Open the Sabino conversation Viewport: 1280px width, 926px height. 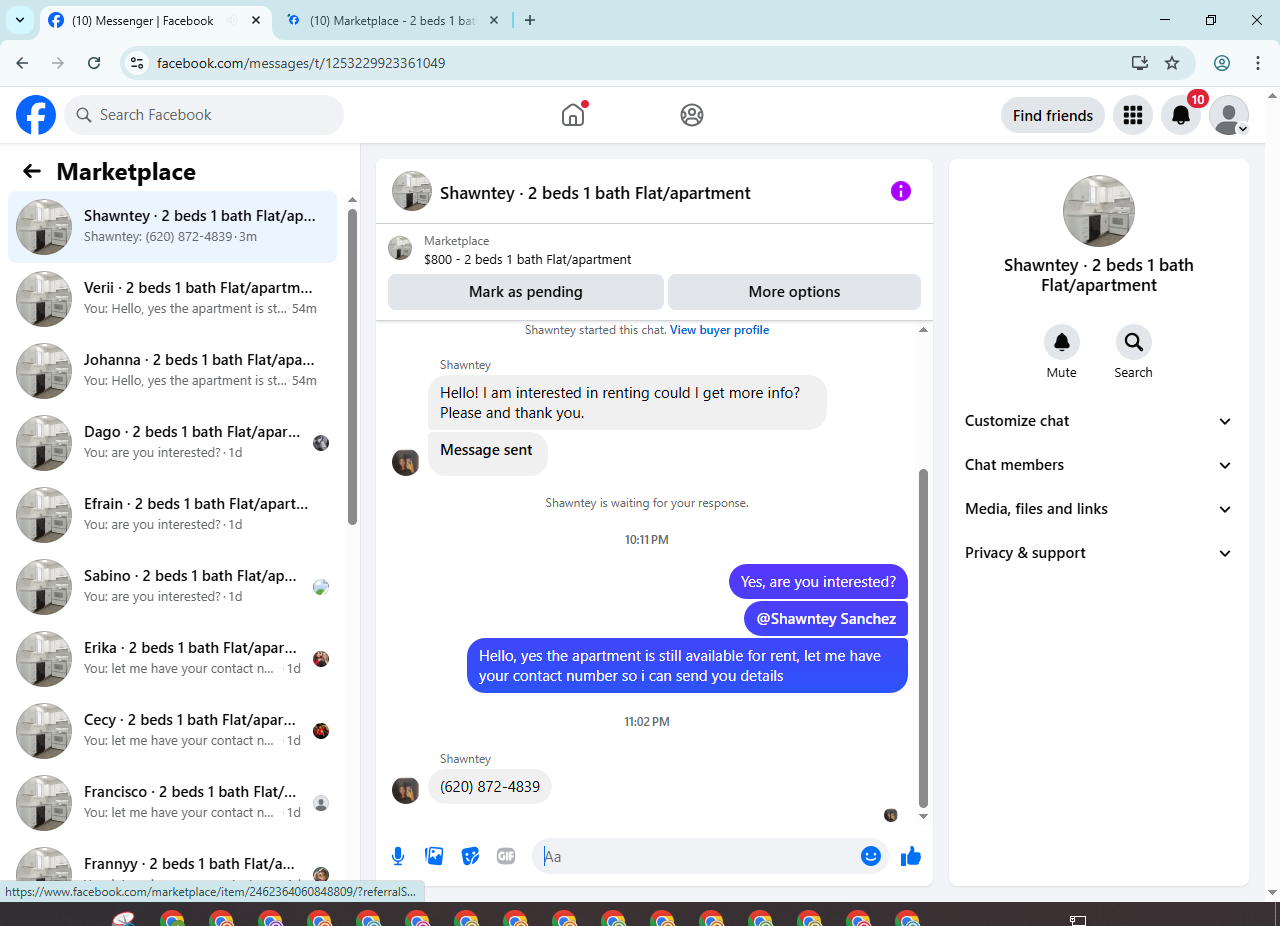[x=173, y=587]
